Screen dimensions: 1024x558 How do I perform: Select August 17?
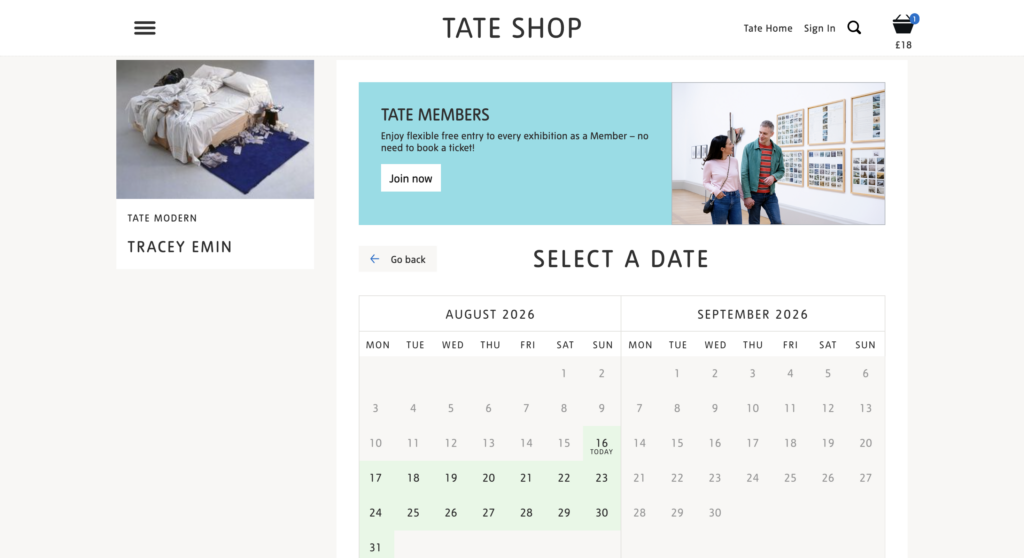click(x=376, y=478)
